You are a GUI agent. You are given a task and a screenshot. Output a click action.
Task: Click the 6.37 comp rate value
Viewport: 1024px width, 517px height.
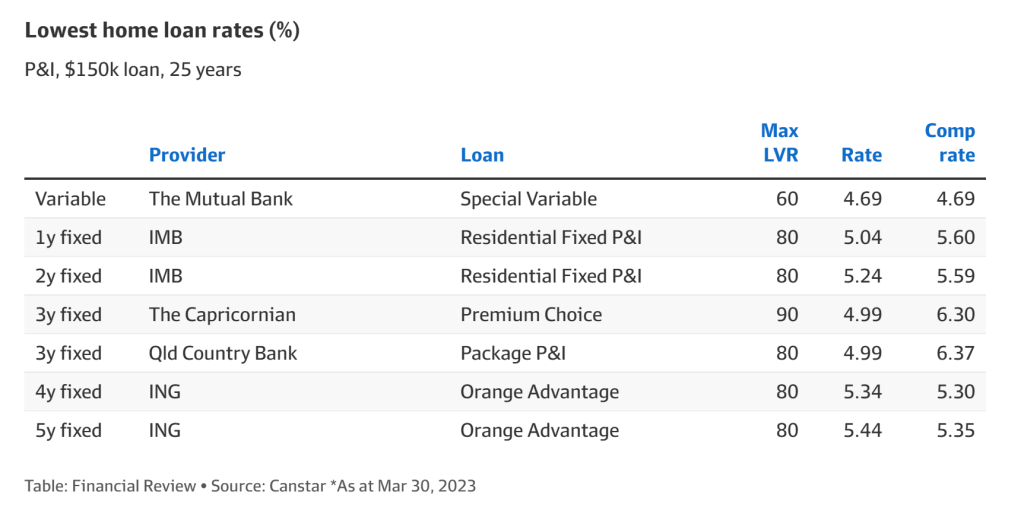click(954, 353)
